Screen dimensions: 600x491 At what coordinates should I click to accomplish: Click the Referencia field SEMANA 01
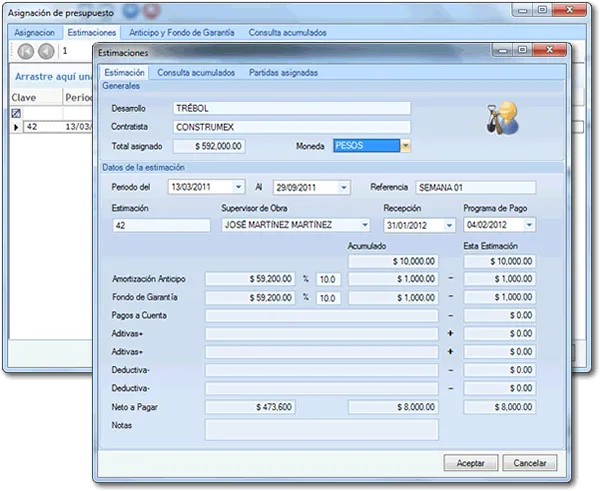coord(476,188)
